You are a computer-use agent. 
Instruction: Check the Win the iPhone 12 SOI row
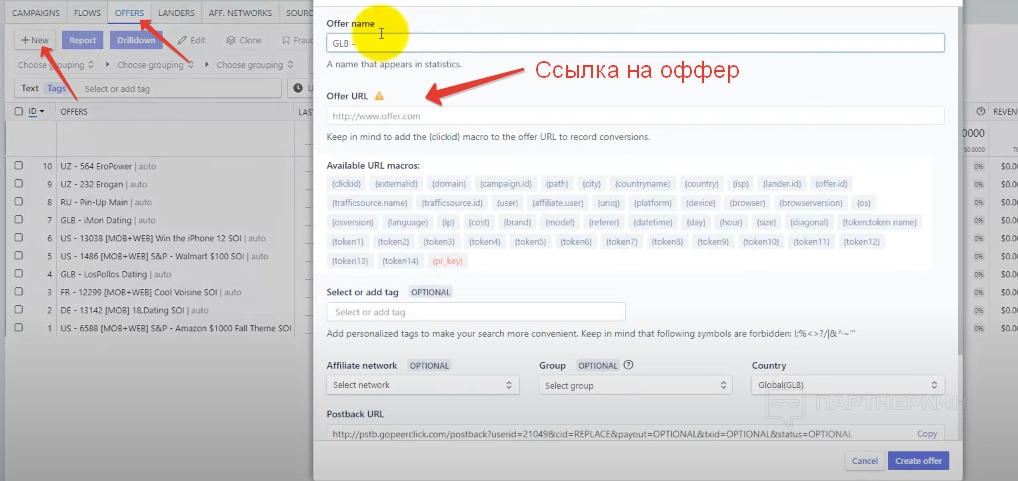(x=19, y=238)
